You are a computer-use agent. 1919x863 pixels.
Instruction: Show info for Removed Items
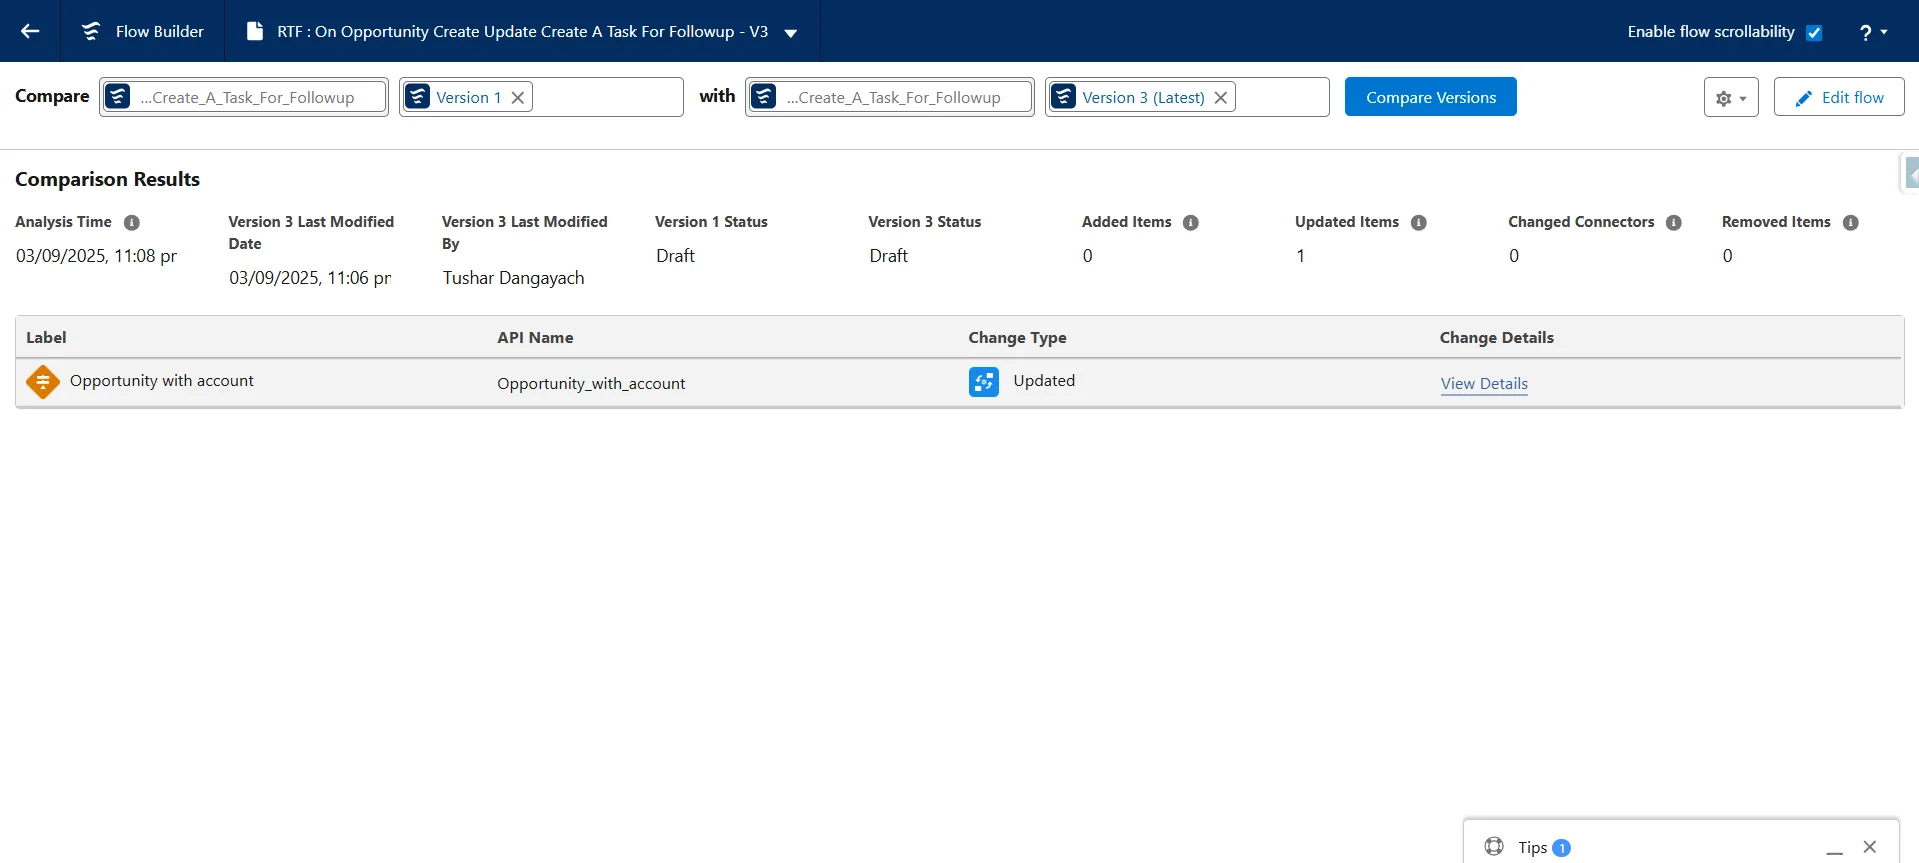coord(1850,222)
